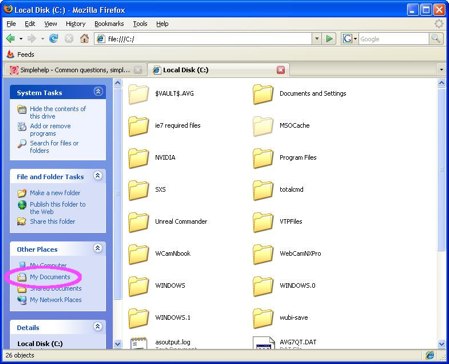449x364 pixels.
Task: Click Search for files or folders
Action: (54, 147)
